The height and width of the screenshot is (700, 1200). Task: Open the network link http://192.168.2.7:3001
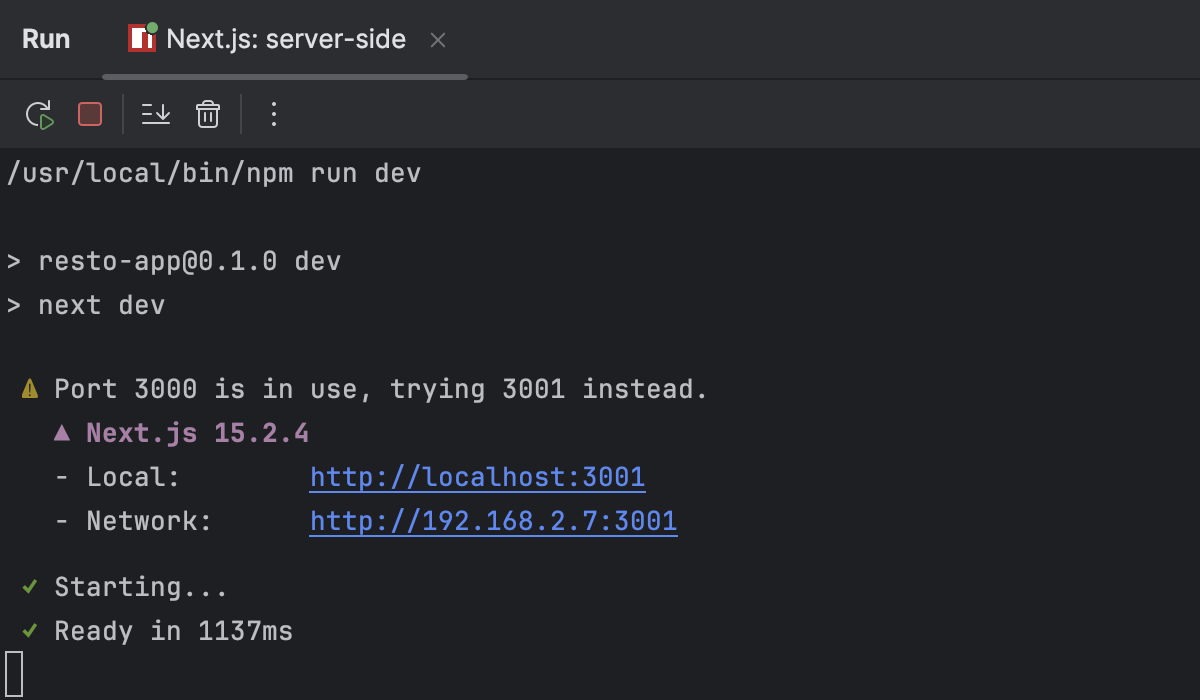(x=493, y=520)
